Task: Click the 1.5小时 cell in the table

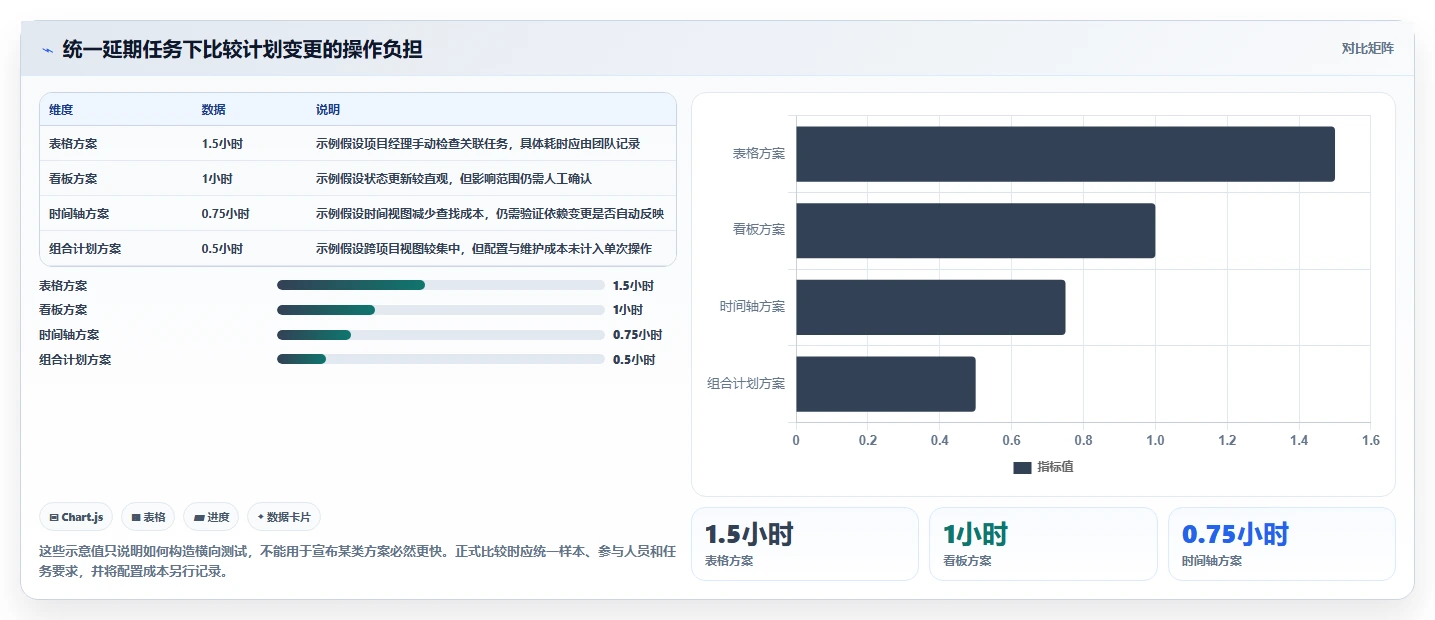Action: click(x=222, y=144)
